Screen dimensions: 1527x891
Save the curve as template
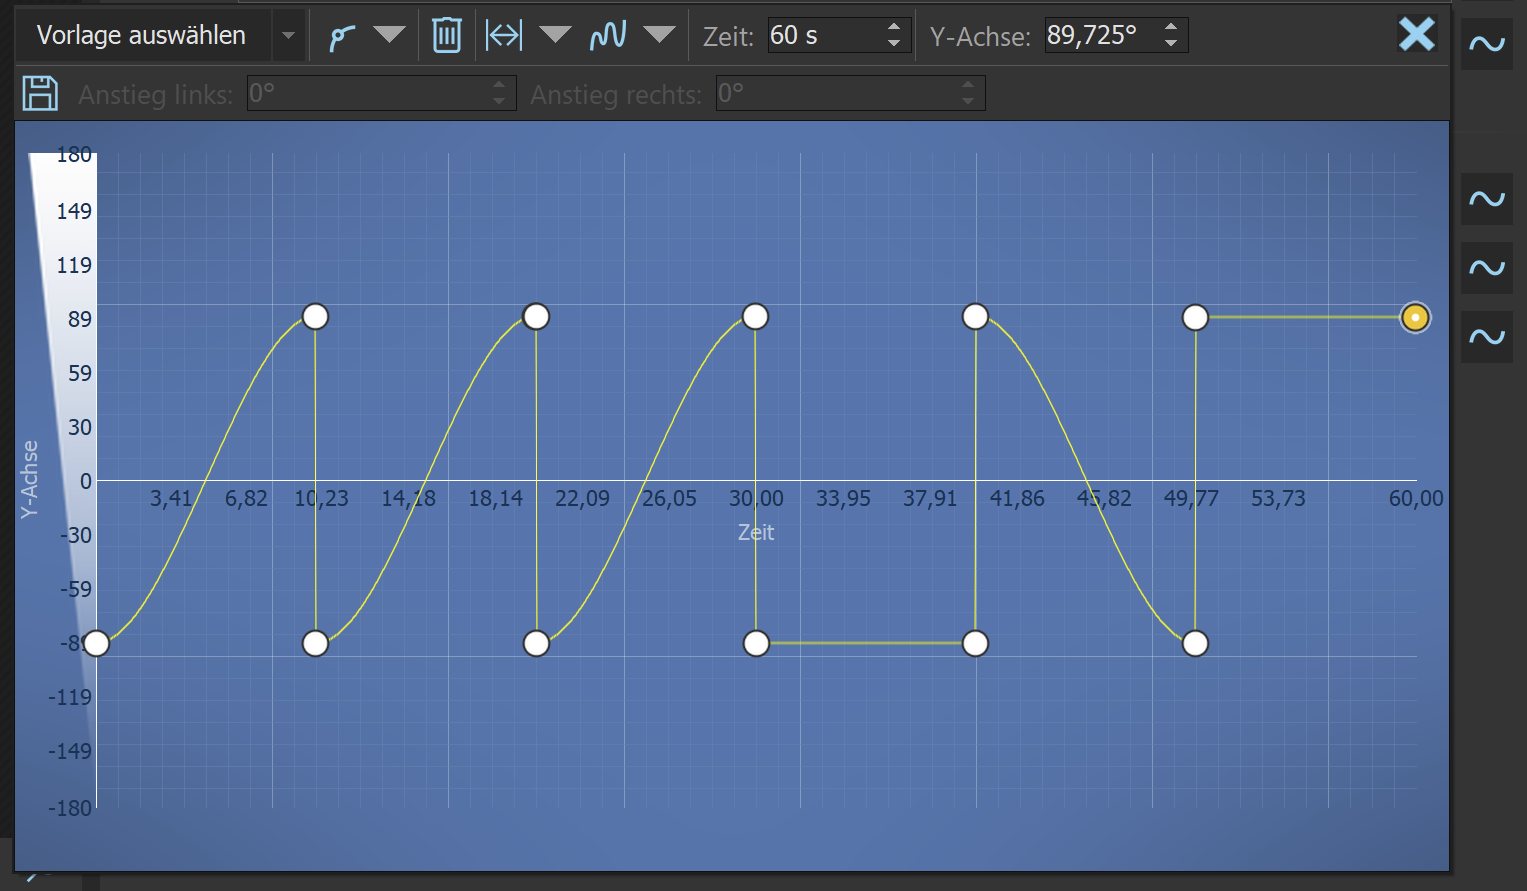(x=40, y=94)
